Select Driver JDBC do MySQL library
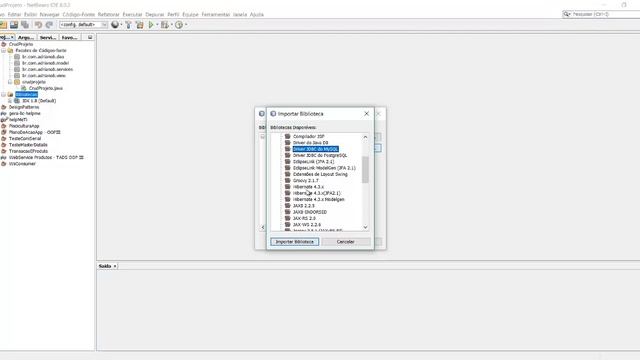The width and height of the screenshot is (640, 360). (x=316, y=149)
